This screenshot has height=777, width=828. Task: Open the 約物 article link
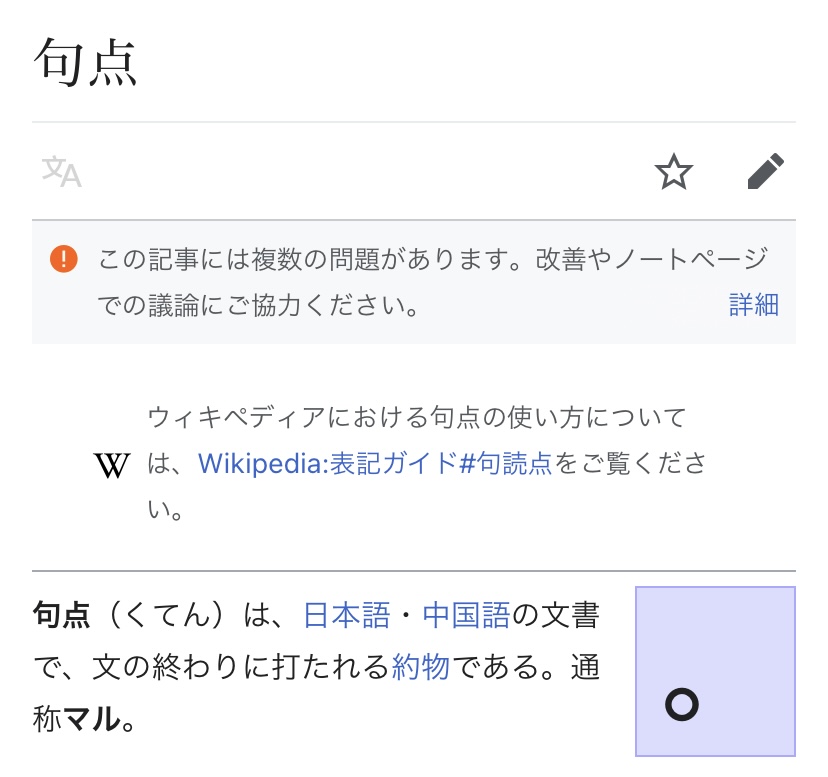click(420, 667)
